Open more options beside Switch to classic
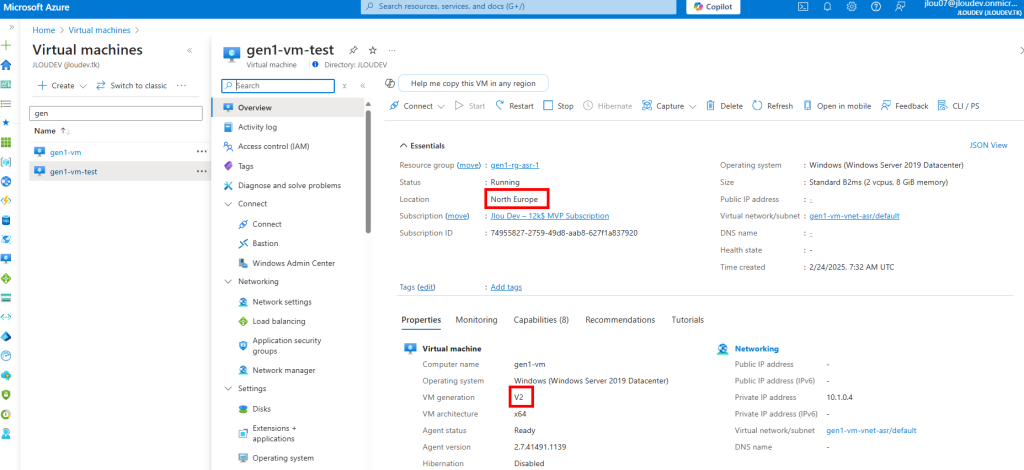1024x470 pixels. tap(182, 86)
